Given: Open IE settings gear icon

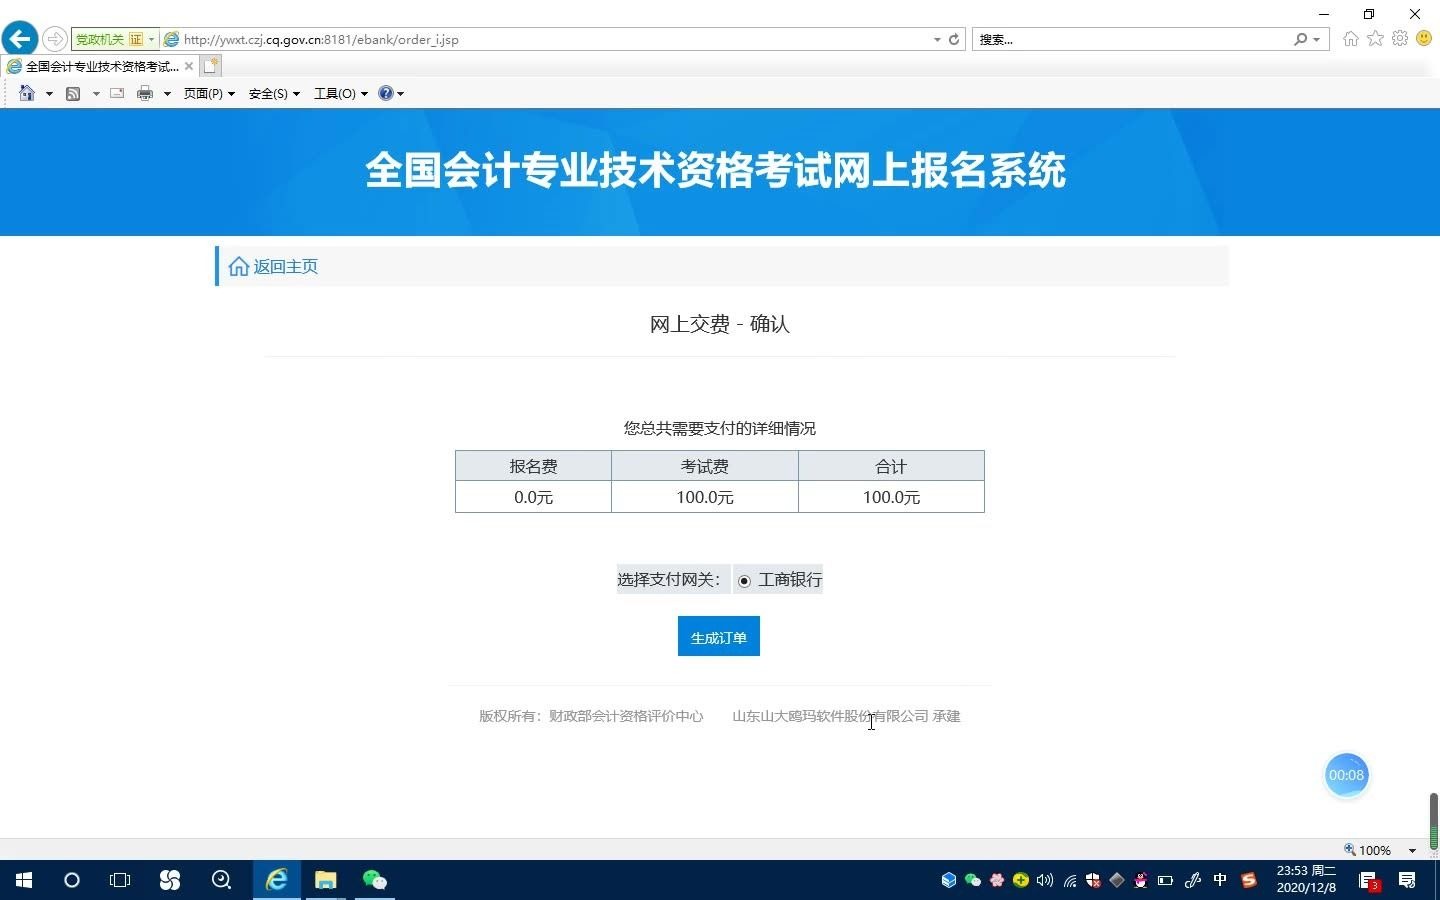Looking at the screenshot, I should 1400,38.
